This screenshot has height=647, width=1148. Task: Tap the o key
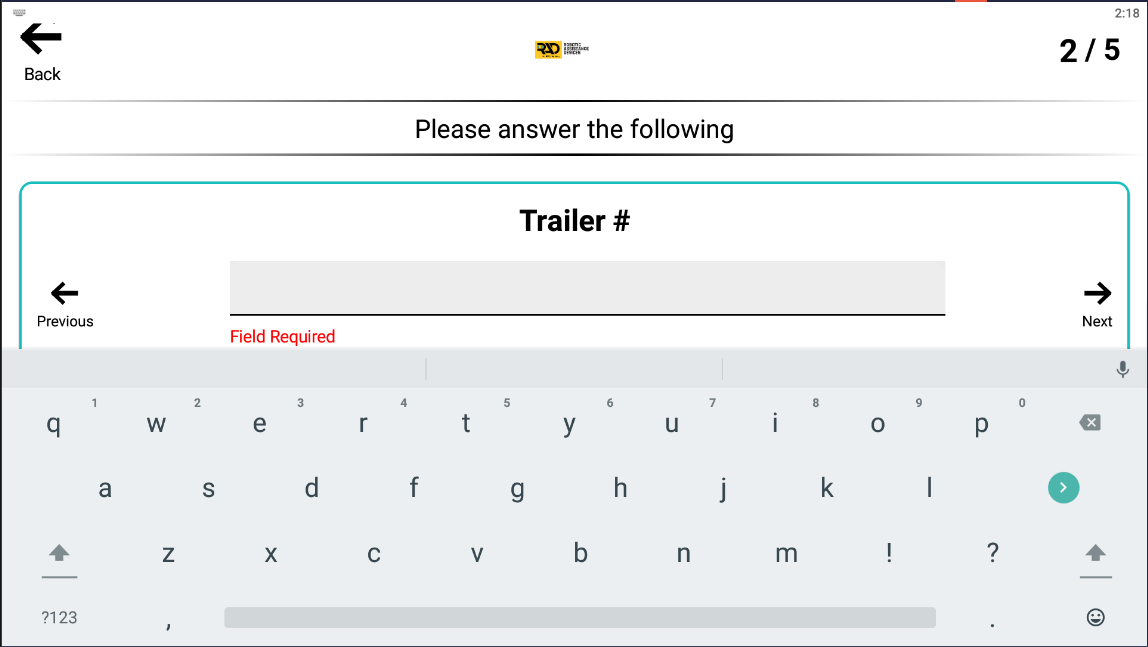[878, 423]
